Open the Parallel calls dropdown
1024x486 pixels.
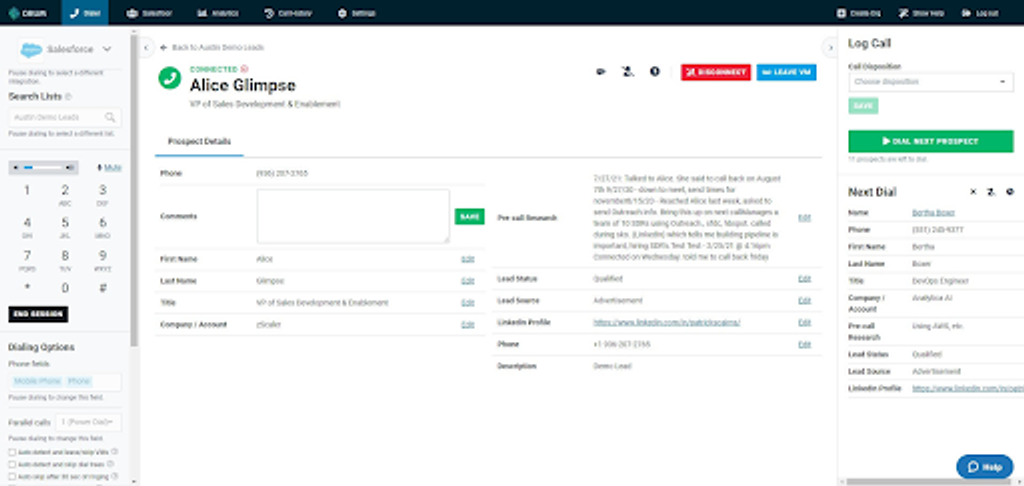[88, 422]
